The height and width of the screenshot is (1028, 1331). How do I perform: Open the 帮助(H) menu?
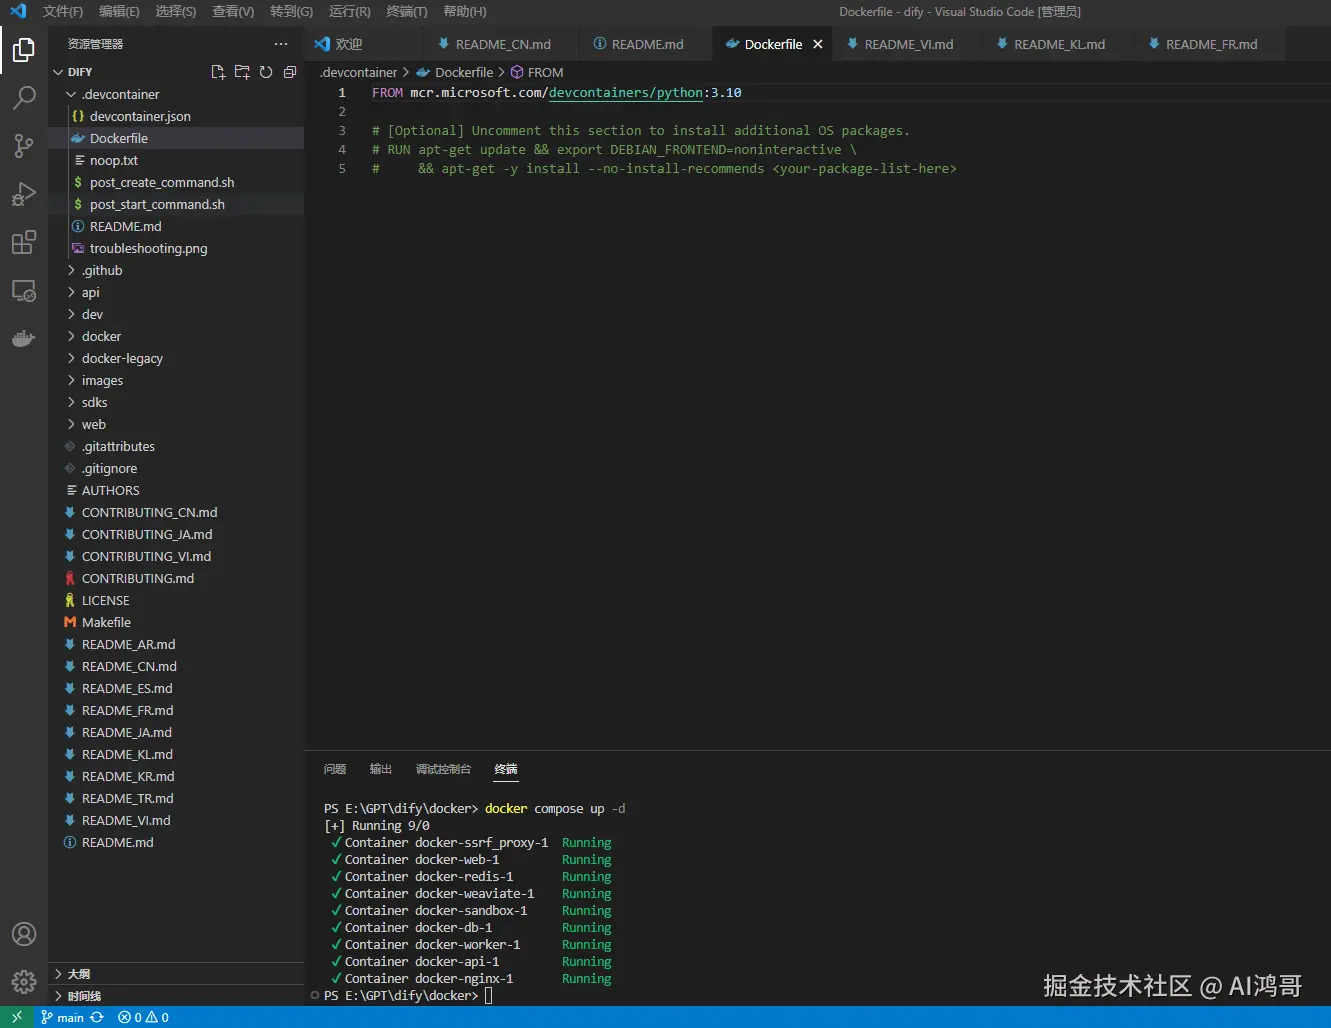click(x=465, y=11)
